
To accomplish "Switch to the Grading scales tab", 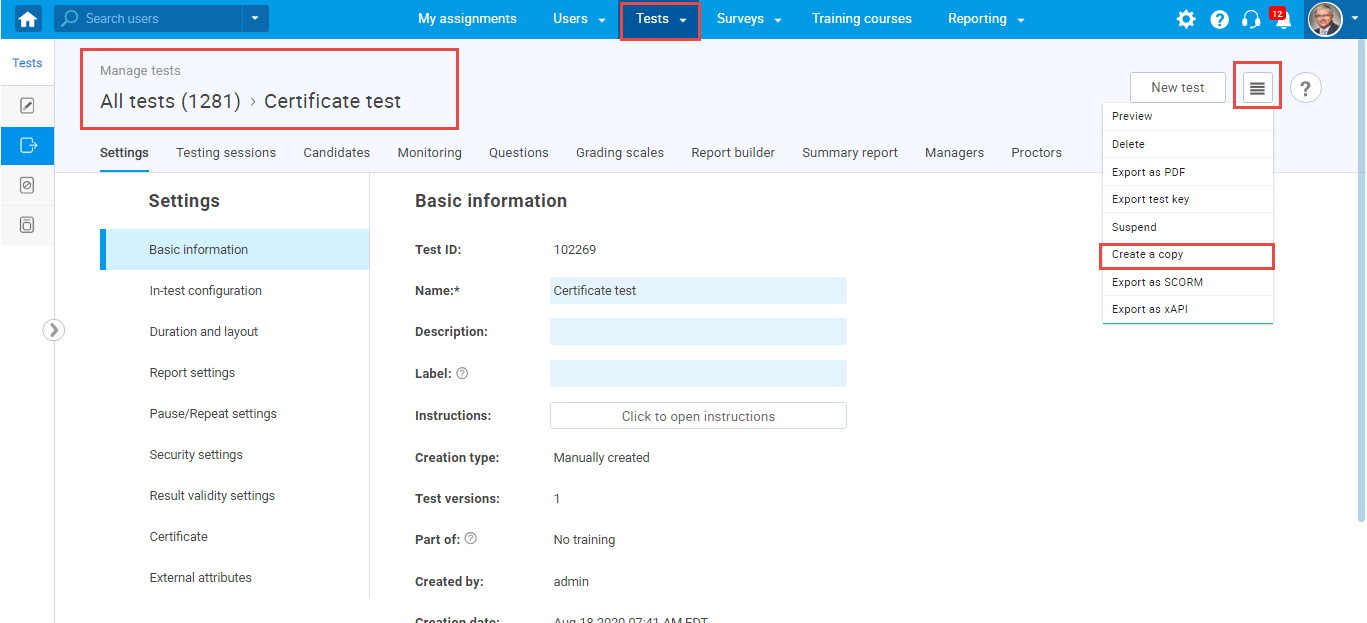I will coord(619,153).
